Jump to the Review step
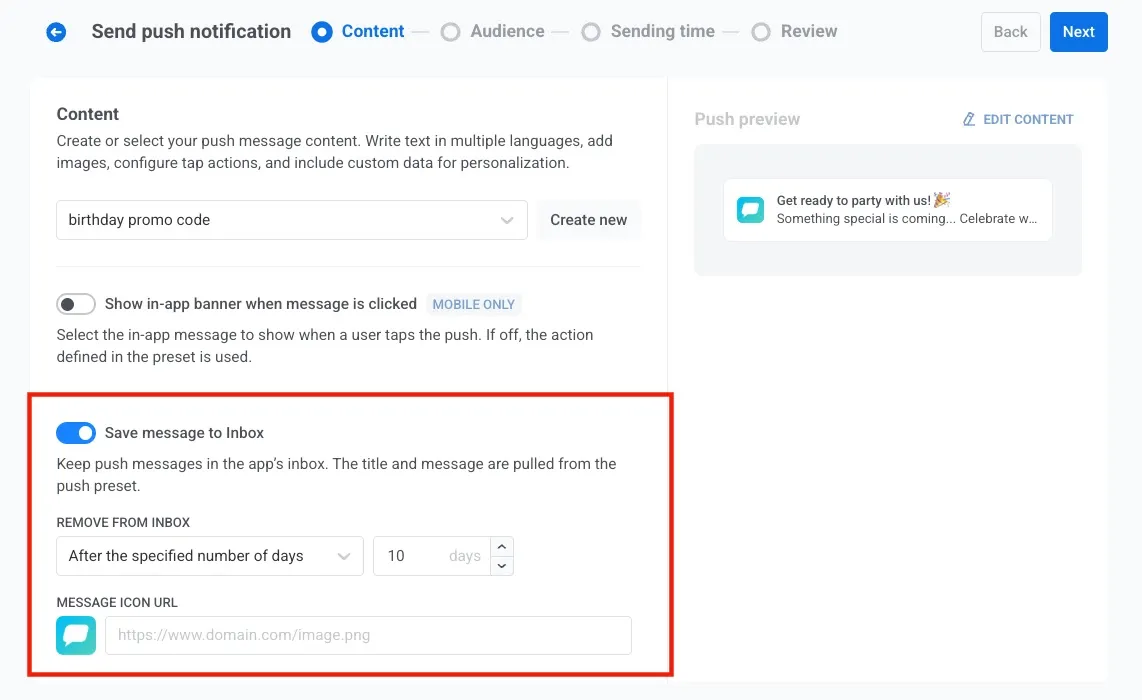Viewport: 1142px width, 700px height. 759,31
